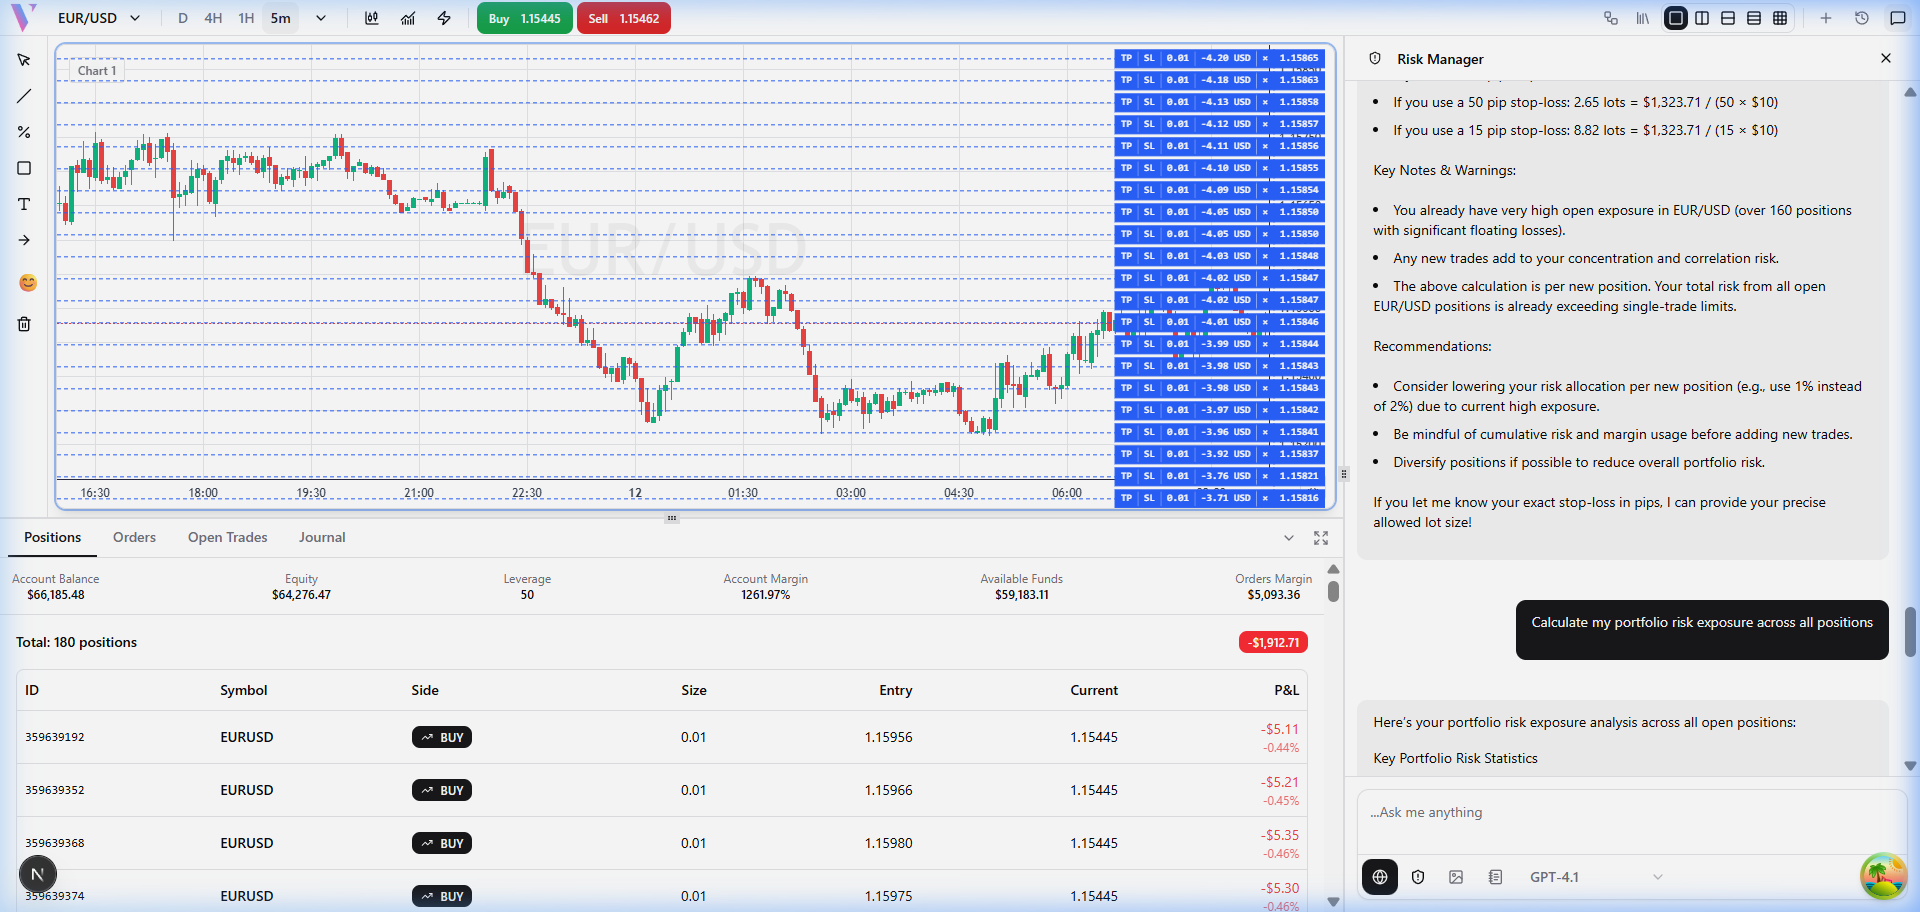Switch to the two-column chart layout

point(1702,18)
